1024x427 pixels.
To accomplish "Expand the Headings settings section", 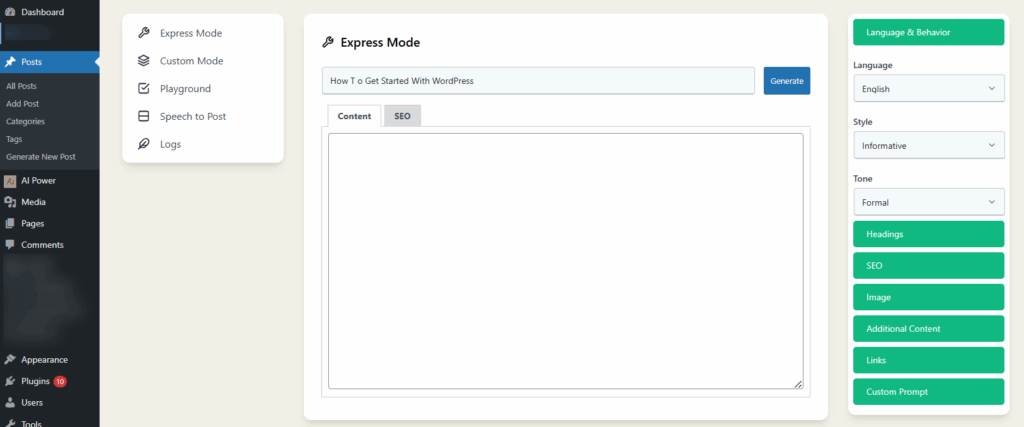I will click(929, 234).
